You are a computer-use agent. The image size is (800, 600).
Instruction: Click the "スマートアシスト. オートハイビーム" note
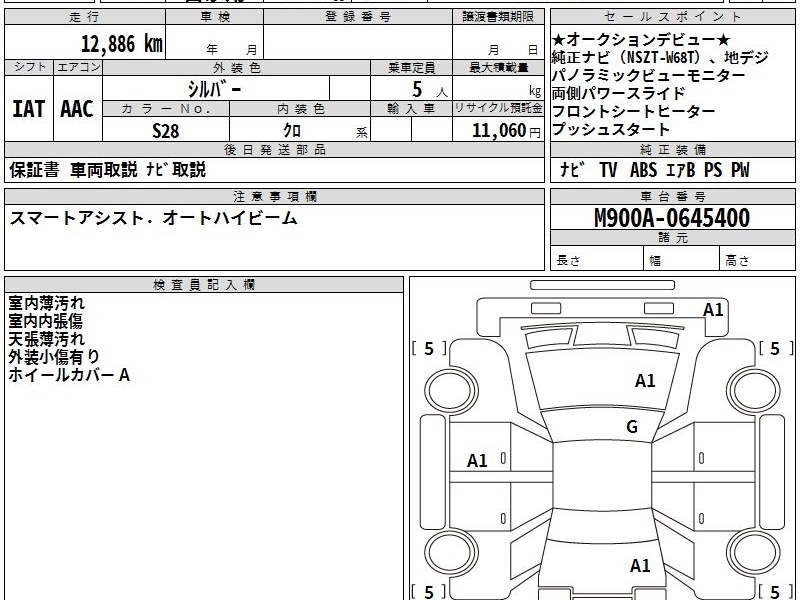[x=153, y=218]
